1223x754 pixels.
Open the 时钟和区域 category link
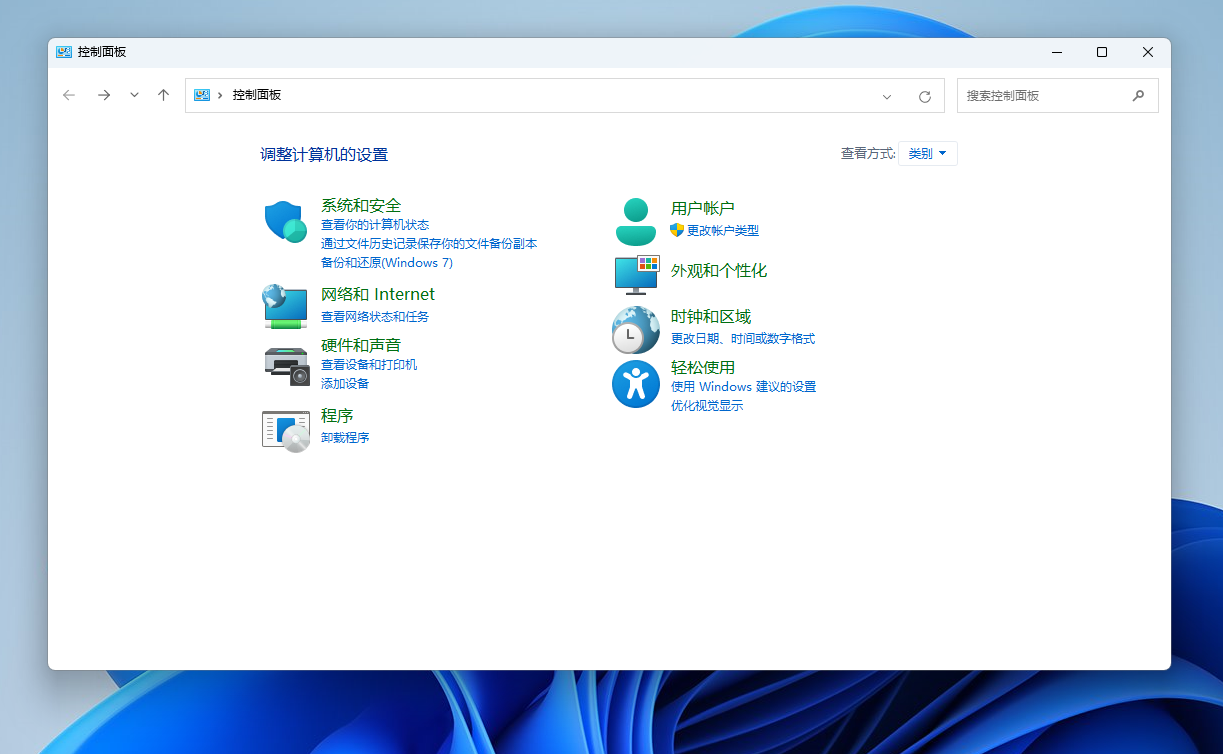(711, 317)
